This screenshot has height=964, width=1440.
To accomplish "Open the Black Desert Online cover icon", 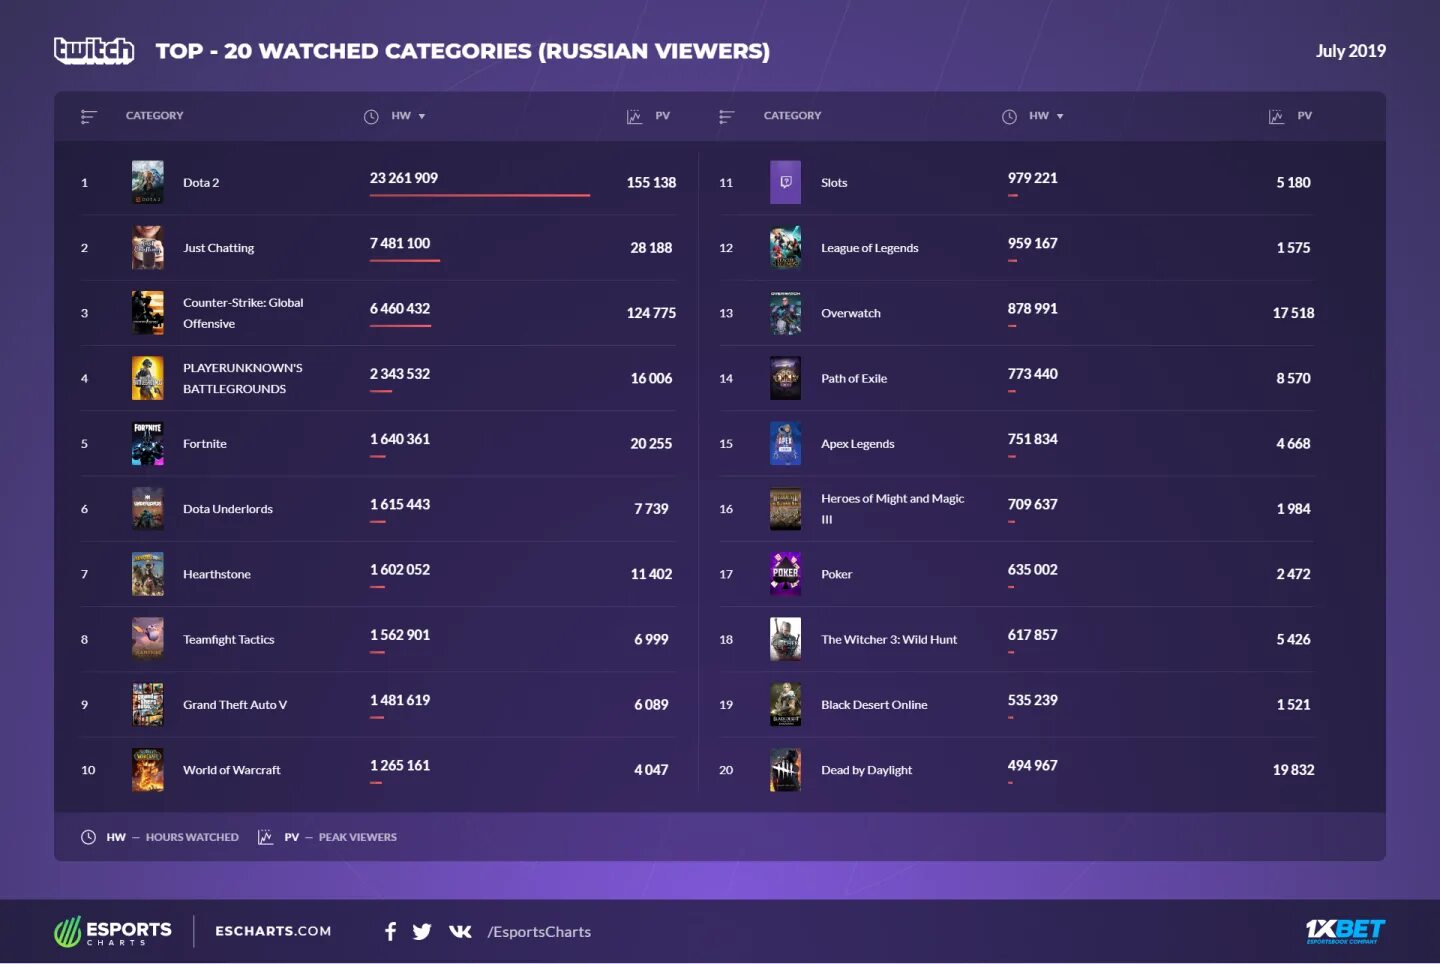I will (x=786, y=705).
